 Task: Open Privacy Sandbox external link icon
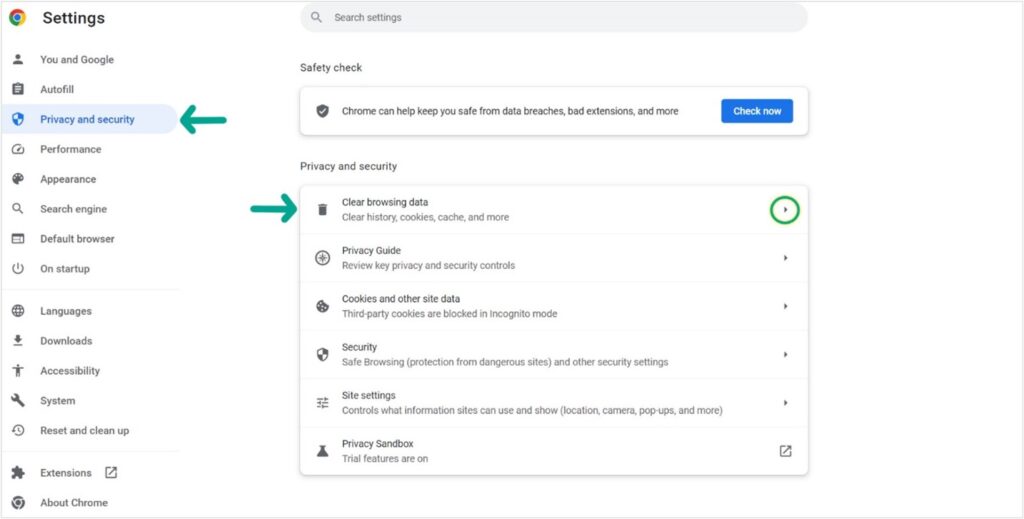786,451
